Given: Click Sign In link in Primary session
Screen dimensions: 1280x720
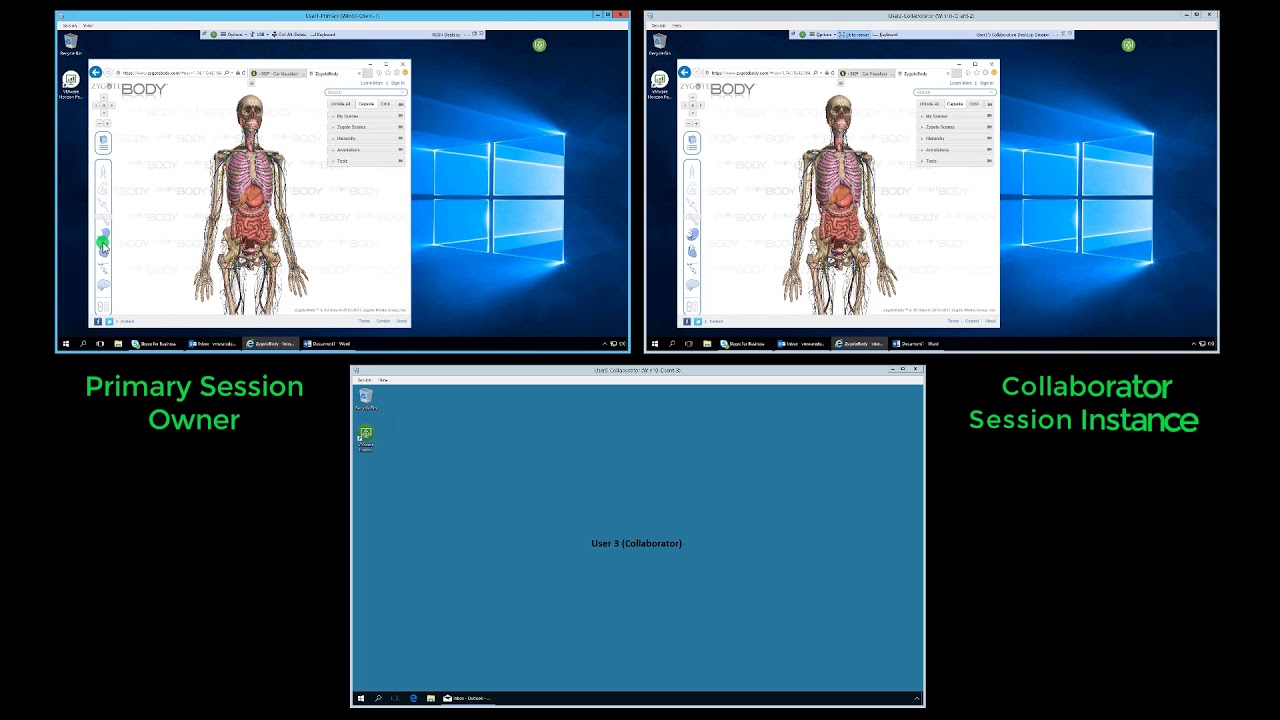Looking at the screenshot, I should coord(397,83).
